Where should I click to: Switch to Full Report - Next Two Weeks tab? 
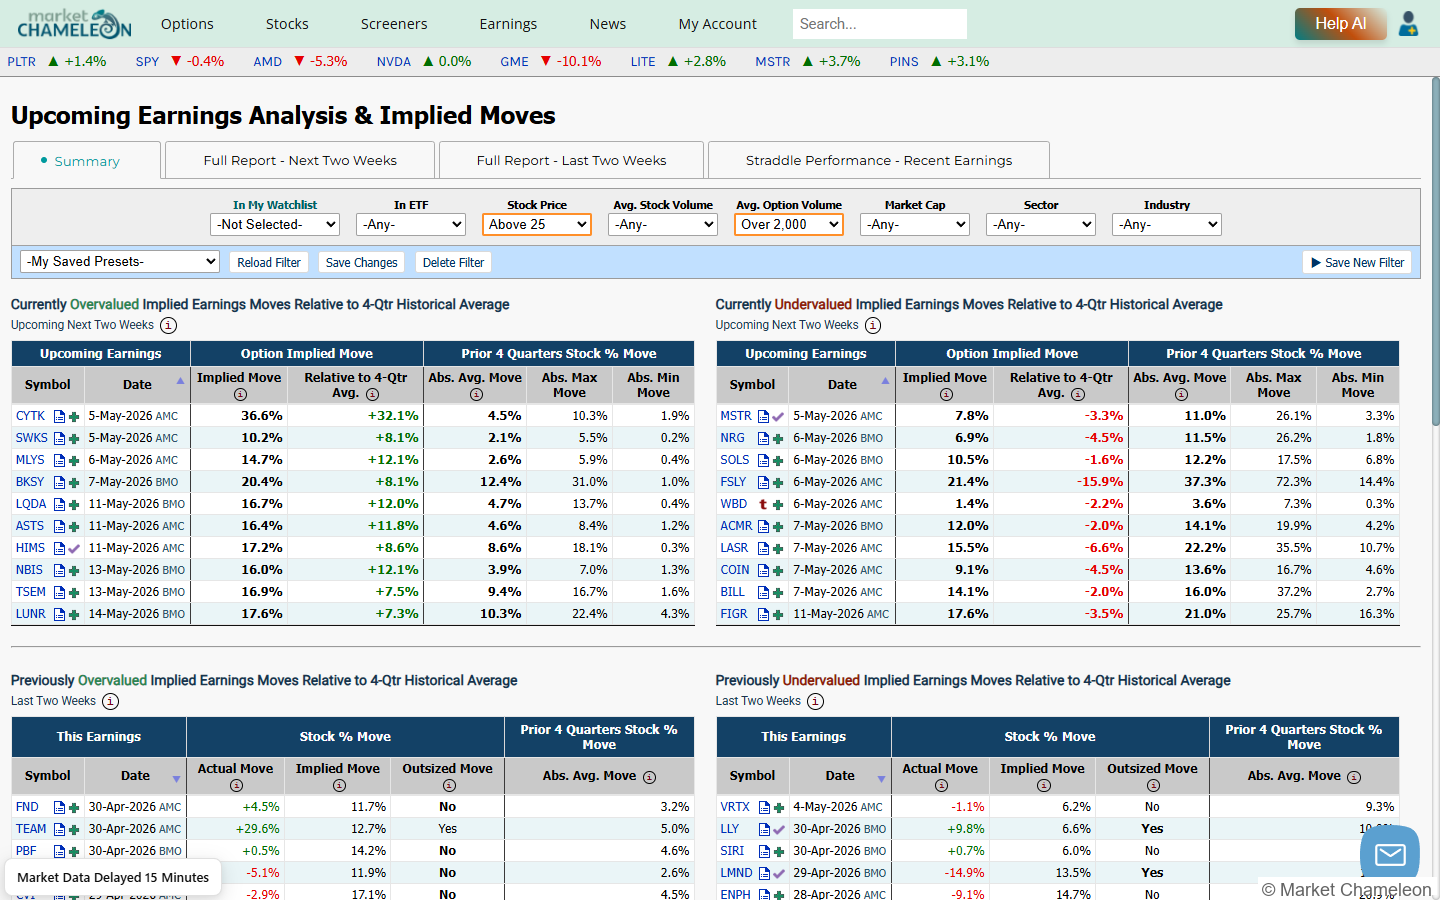coord(300,160)
